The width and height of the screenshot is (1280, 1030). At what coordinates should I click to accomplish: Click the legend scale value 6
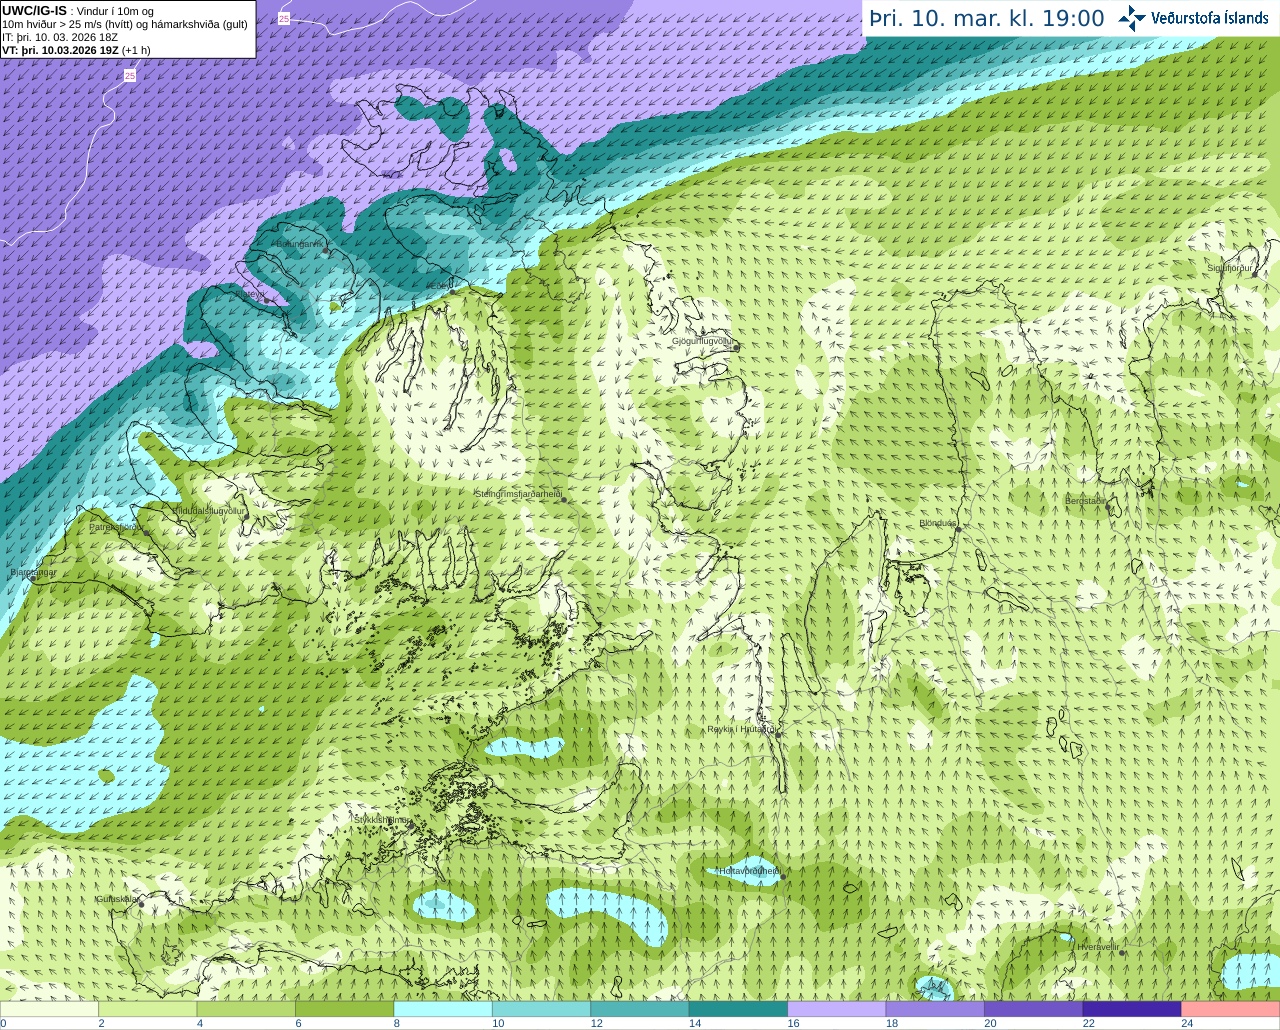(x=298, y=1023)
